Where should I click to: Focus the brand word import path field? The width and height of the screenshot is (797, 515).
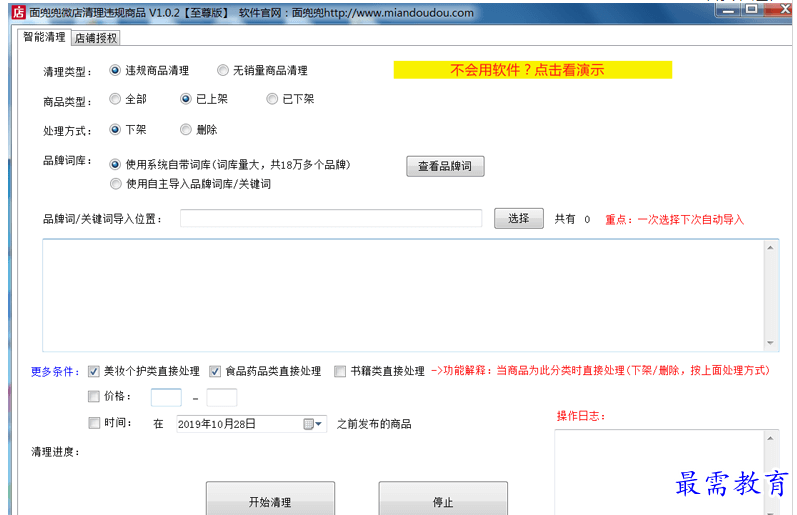tap(331, 219)
